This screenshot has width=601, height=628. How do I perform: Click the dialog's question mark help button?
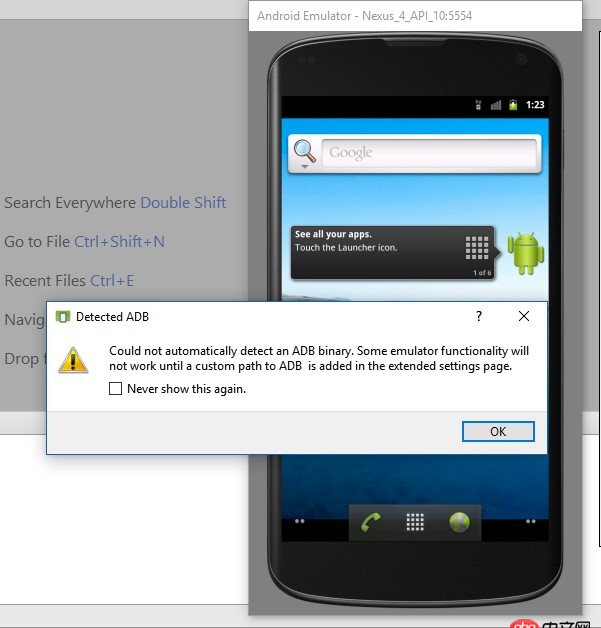click(x=478, y=317)
